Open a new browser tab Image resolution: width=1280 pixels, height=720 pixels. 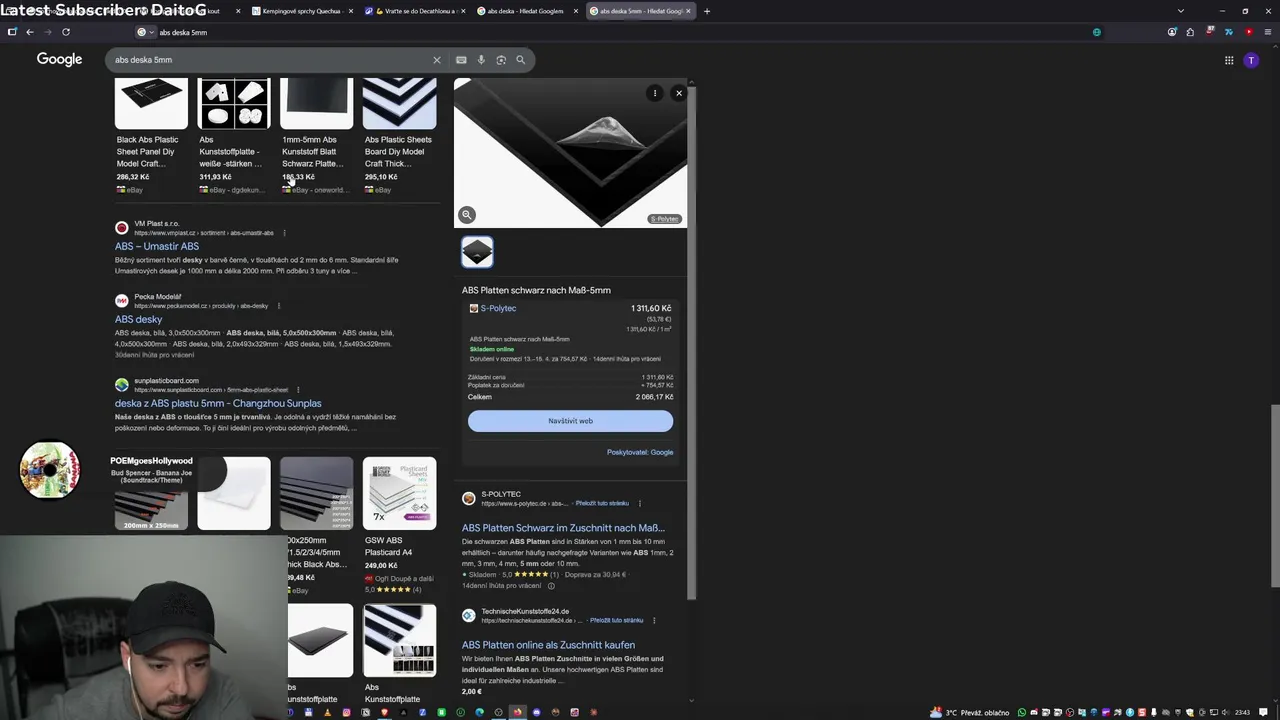point(707,11)
